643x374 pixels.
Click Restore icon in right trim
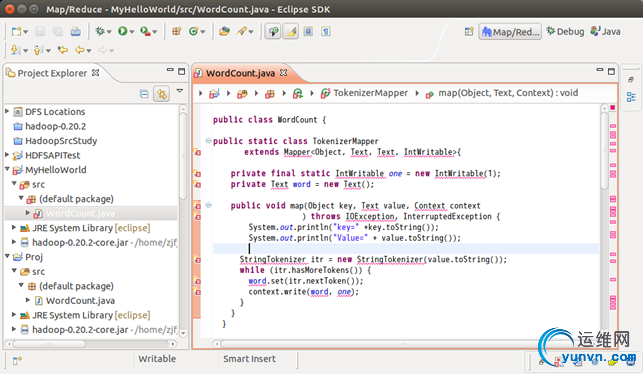(631, 80)
